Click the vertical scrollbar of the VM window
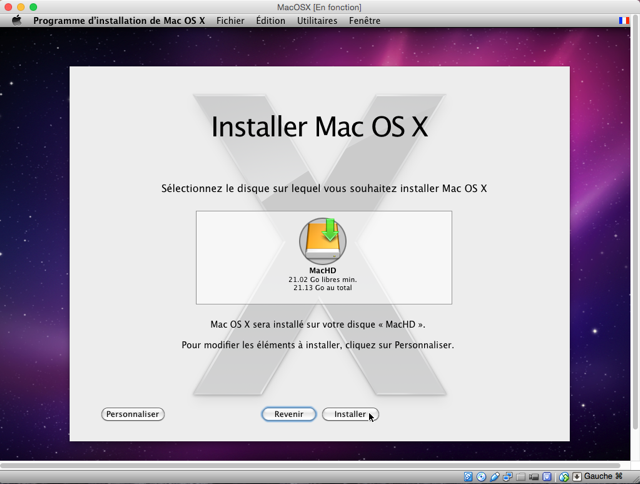Screen dimensions: 640x484 [x=635, y=220]
